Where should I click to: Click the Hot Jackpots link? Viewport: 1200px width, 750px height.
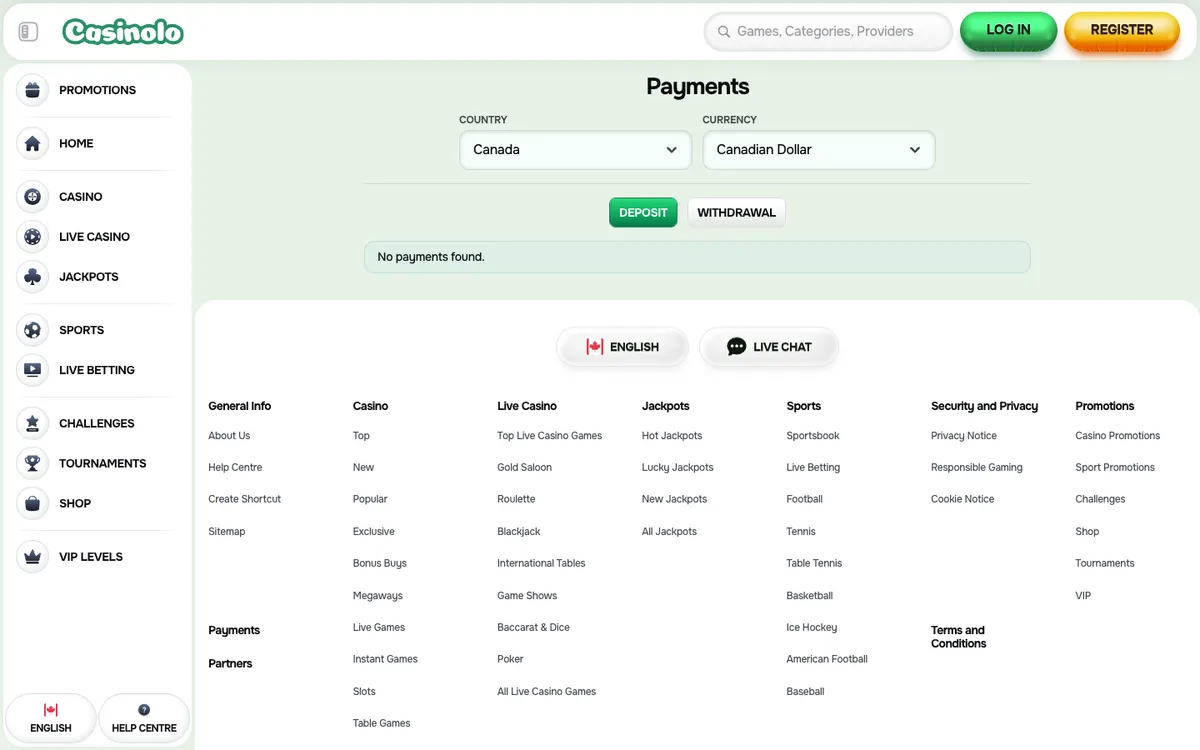(672, 436)
